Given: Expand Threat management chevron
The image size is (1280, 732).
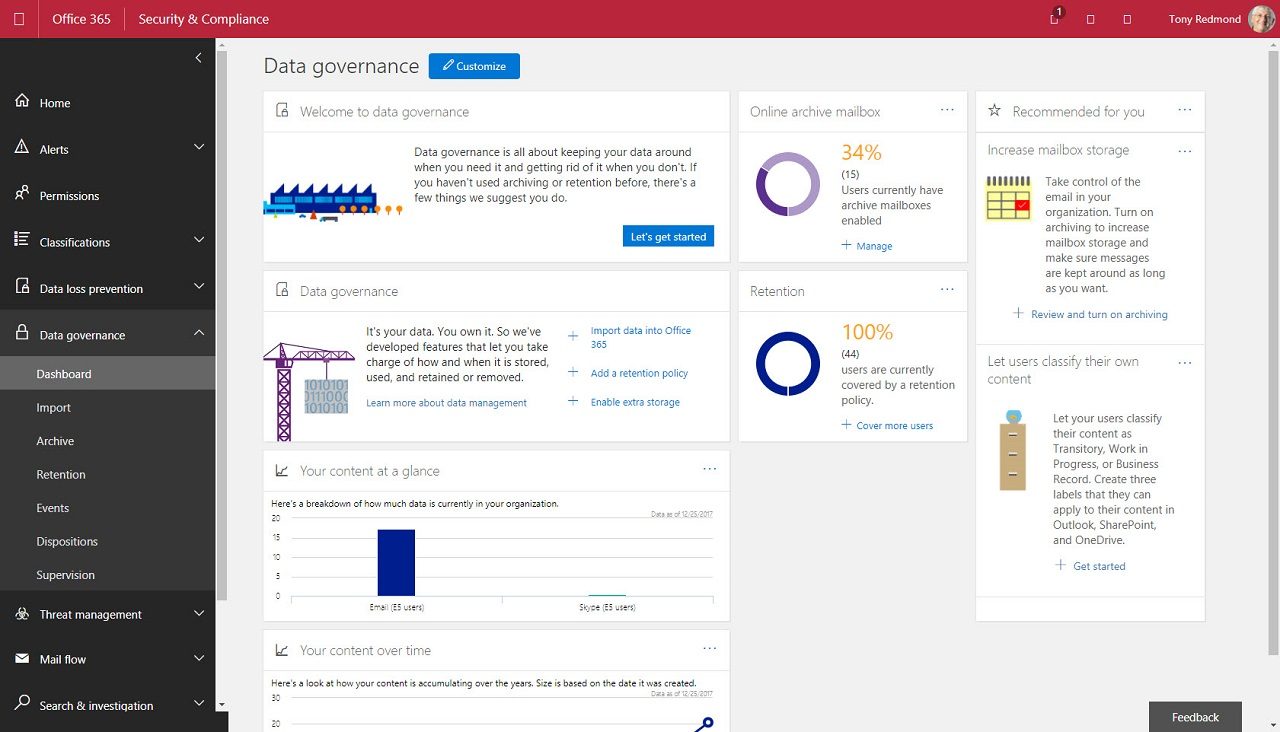Looking at the screenshot, I should (198, 613).
